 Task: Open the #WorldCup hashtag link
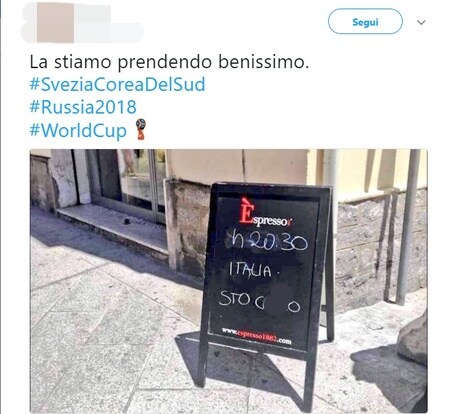(x=78, y=130)
